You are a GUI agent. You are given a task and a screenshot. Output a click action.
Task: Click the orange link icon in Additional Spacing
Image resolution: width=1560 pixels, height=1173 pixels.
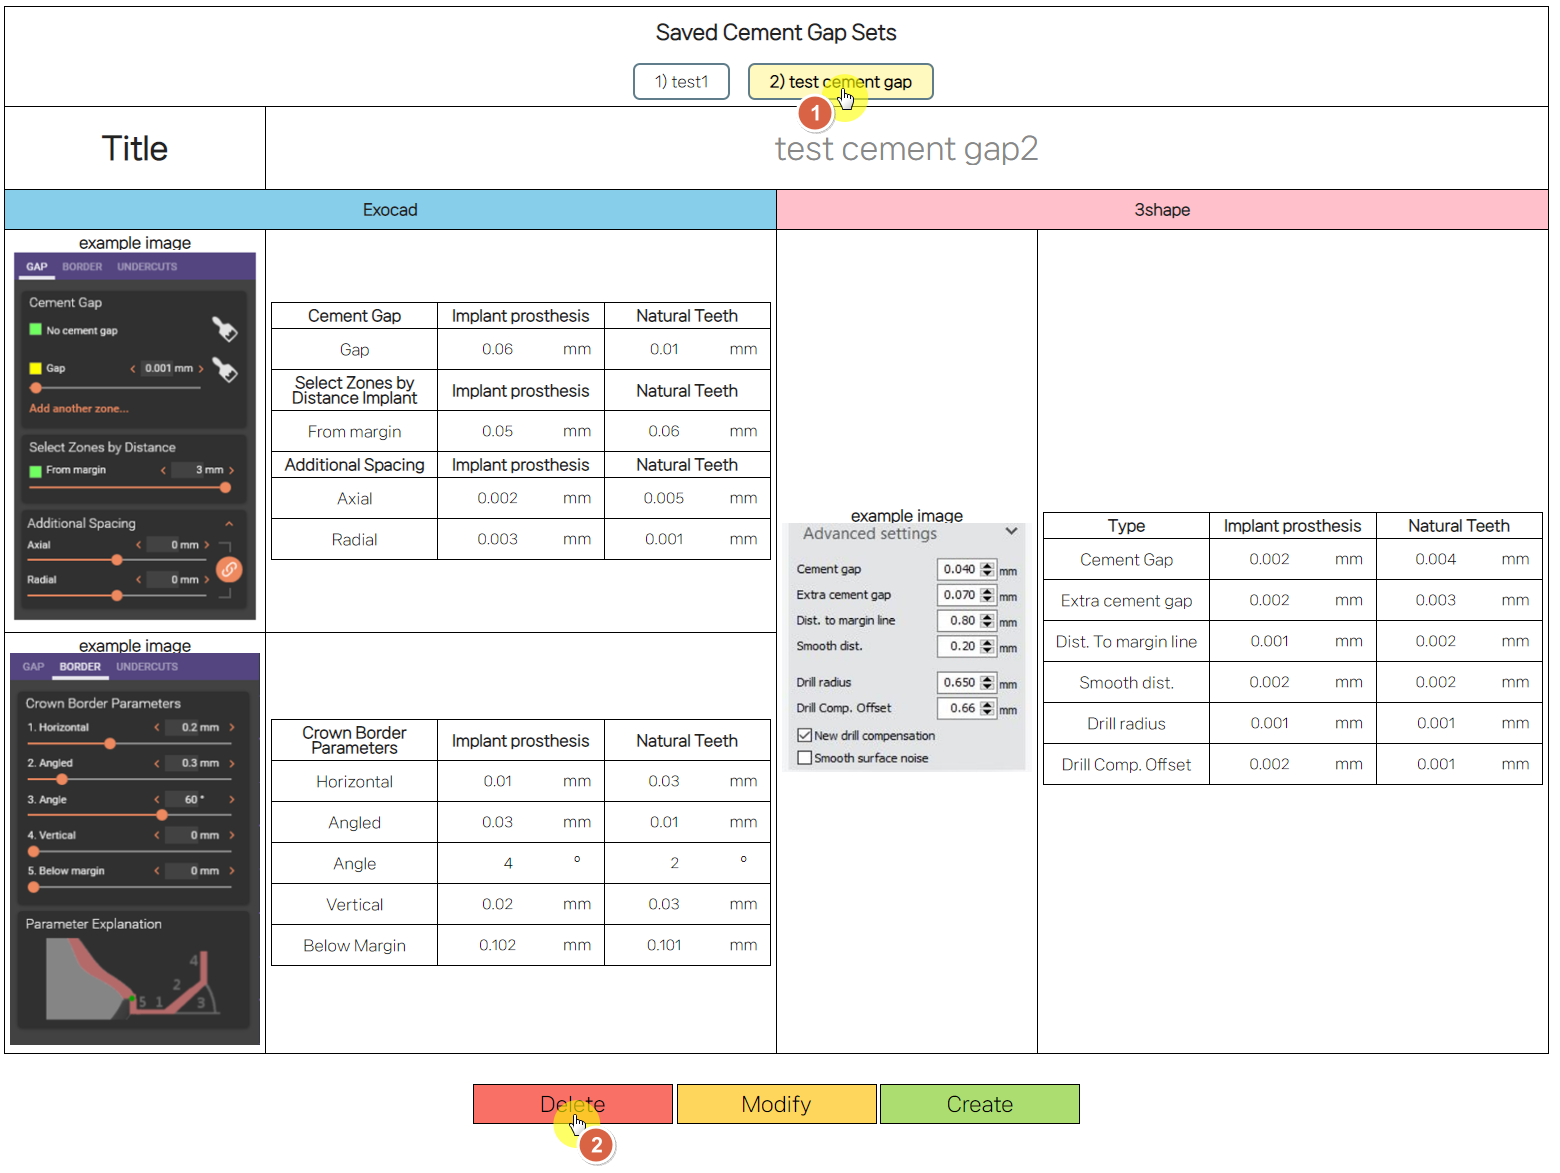pos(229,569)
